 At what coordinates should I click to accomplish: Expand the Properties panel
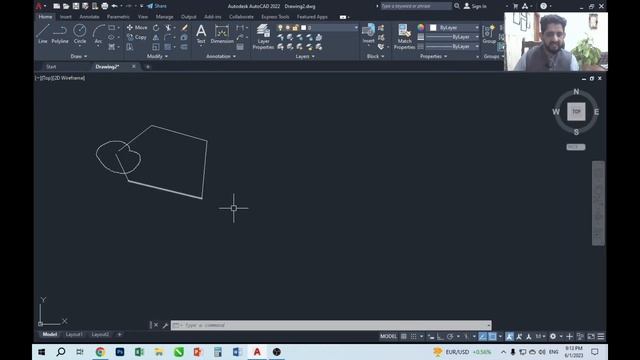(433, 56)
